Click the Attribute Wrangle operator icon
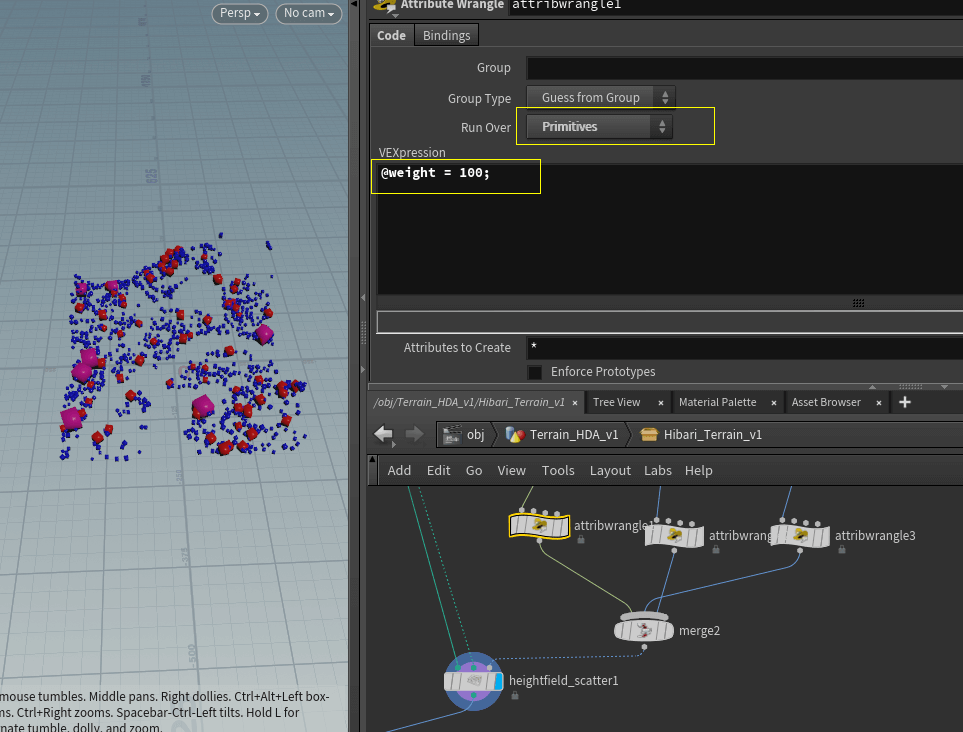963x732 pixels. click(383, 5)
